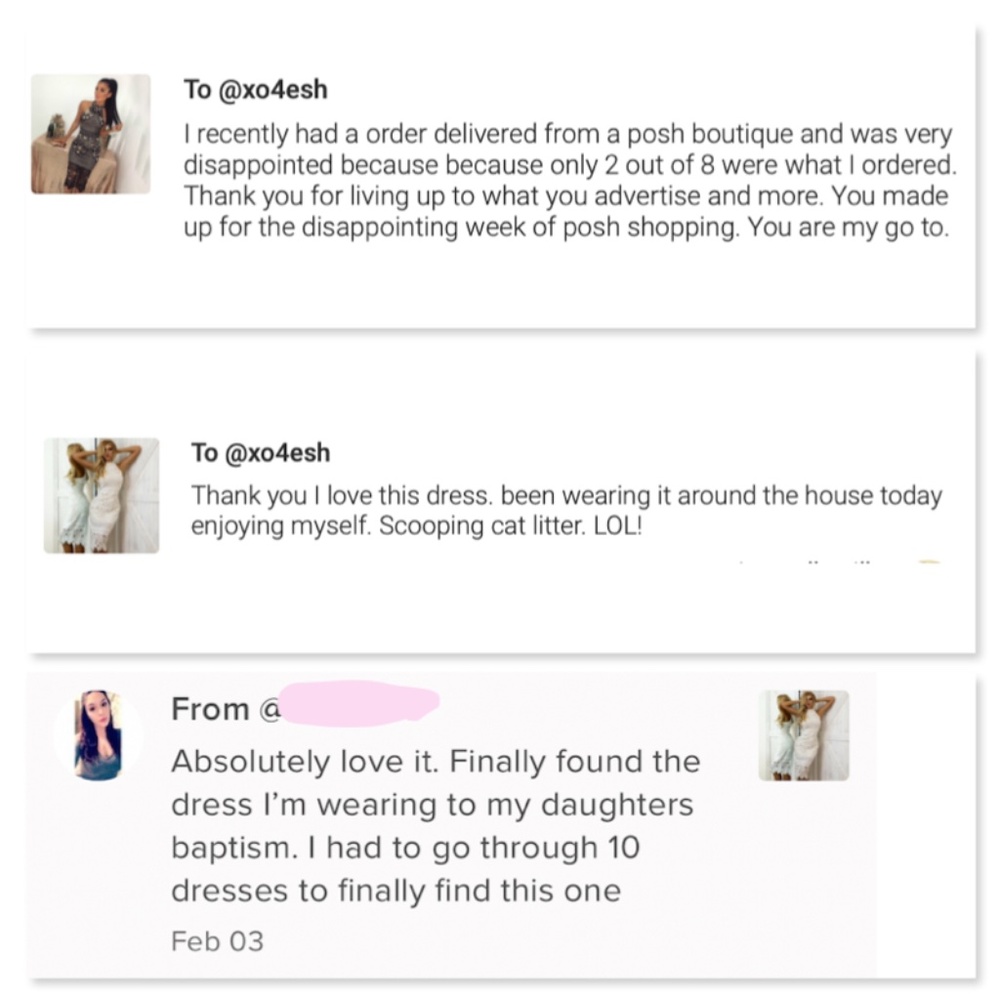Open the black dress thumbnail in first review
Screen dimensions: 1000x1000
tap(91, 134)
